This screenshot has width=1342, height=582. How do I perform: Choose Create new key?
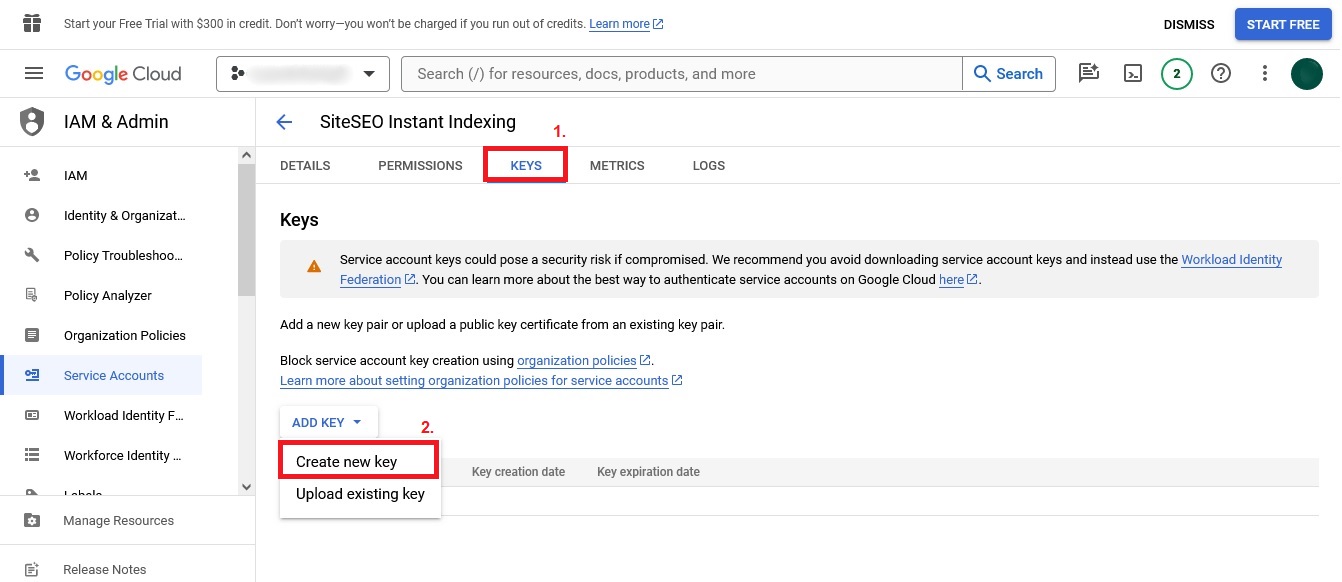point(359,461)
